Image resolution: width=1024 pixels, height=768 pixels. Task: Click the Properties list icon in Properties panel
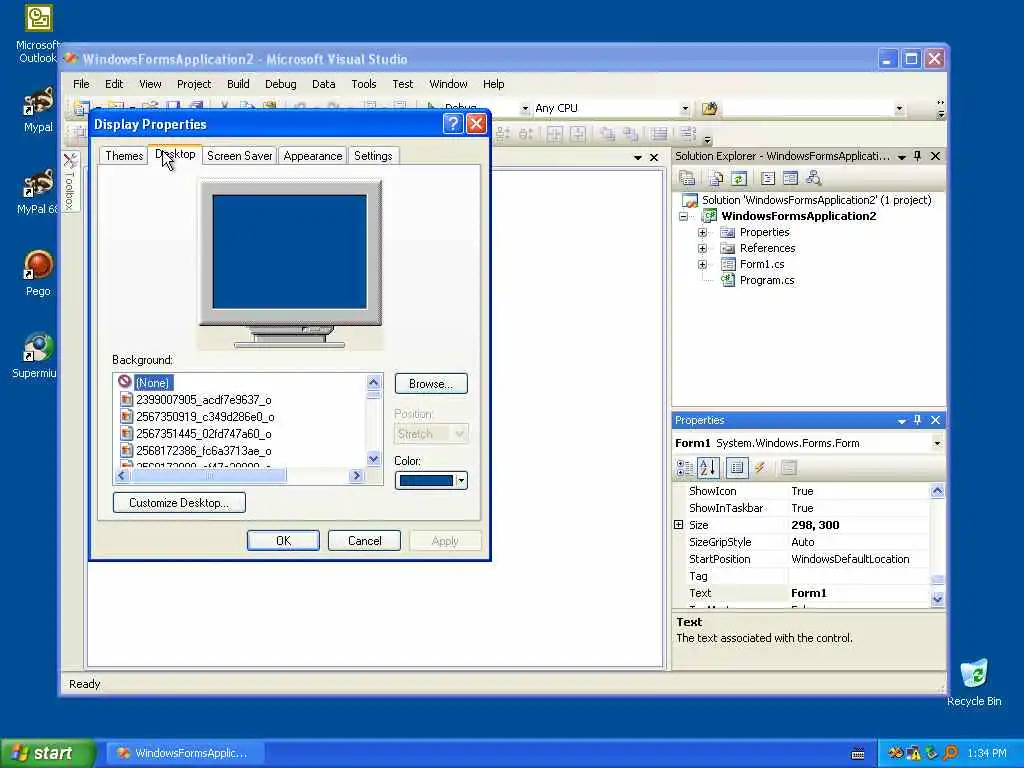pyautogui.click(x=737, y=468)
